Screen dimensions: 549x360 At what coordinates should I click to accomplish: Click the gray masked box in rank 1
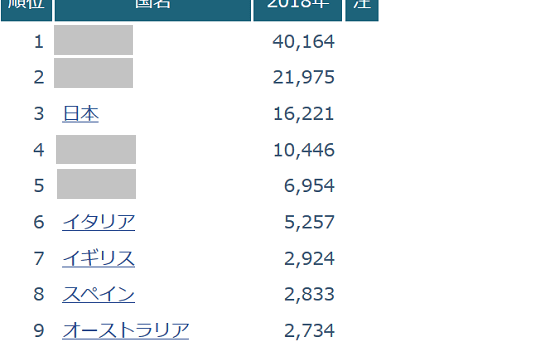[x=93, y=40]
